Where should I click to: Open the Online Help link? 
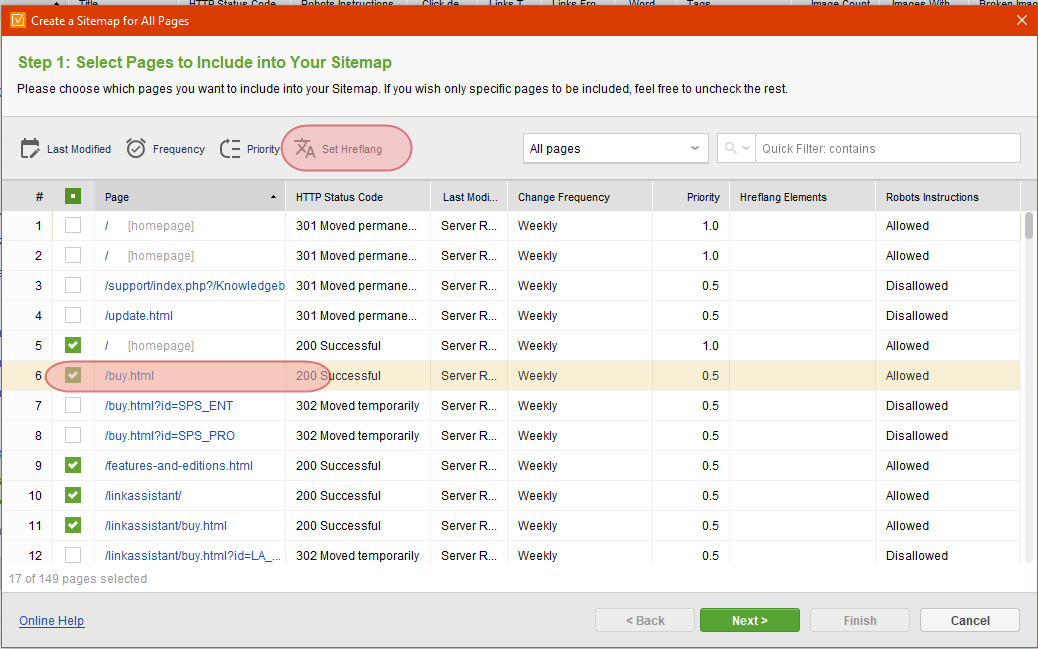pyautogui.click(x=52, y=621)
